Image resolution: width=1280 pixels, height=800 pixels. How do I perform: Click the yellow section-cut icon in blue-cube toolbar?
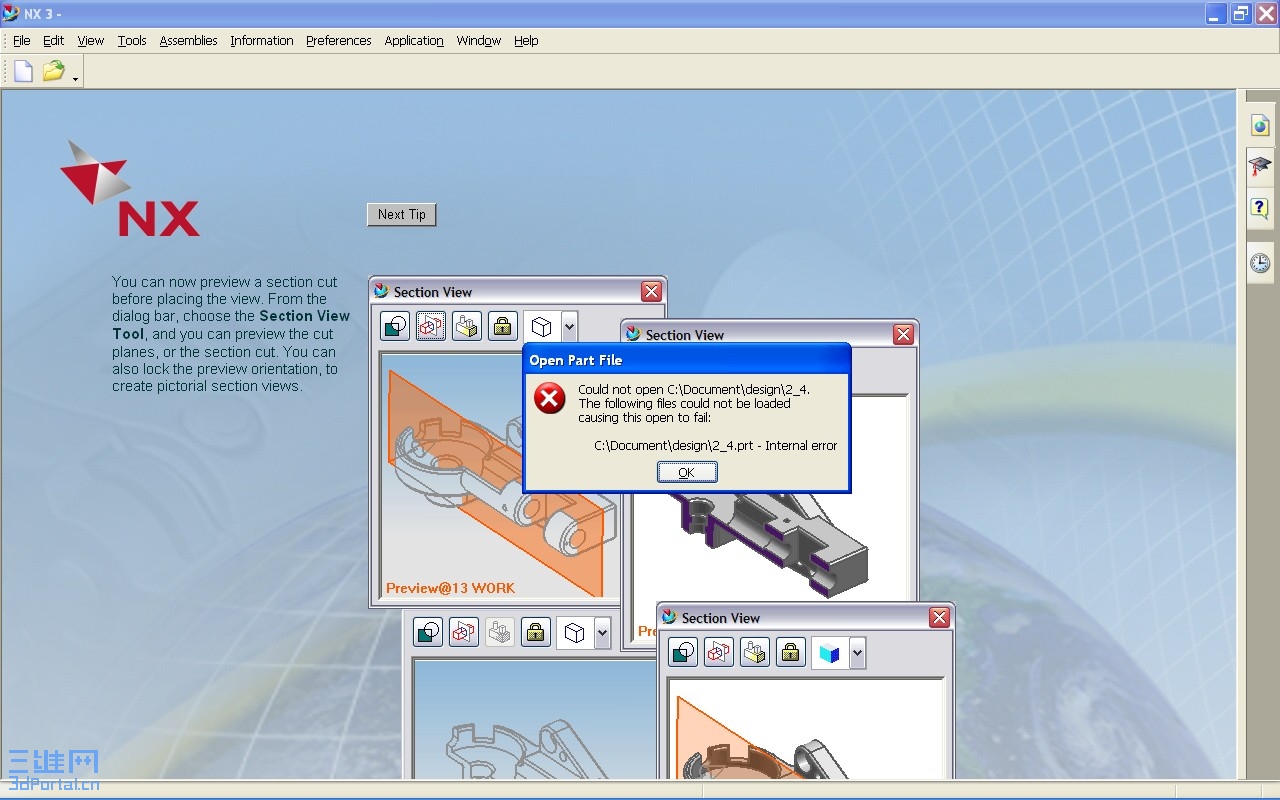[755, 653]
